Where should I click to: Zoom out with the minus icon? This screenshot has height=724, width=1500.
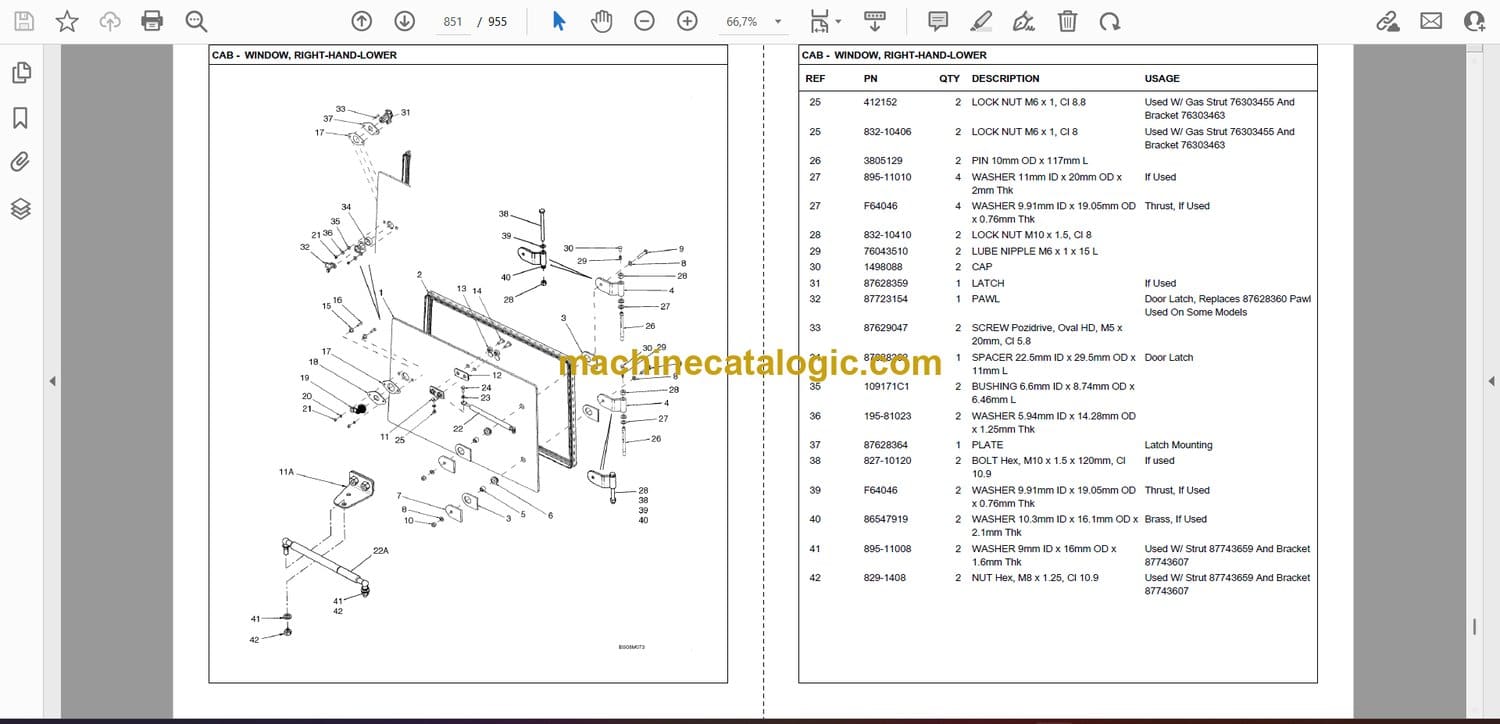coord(645,21)
